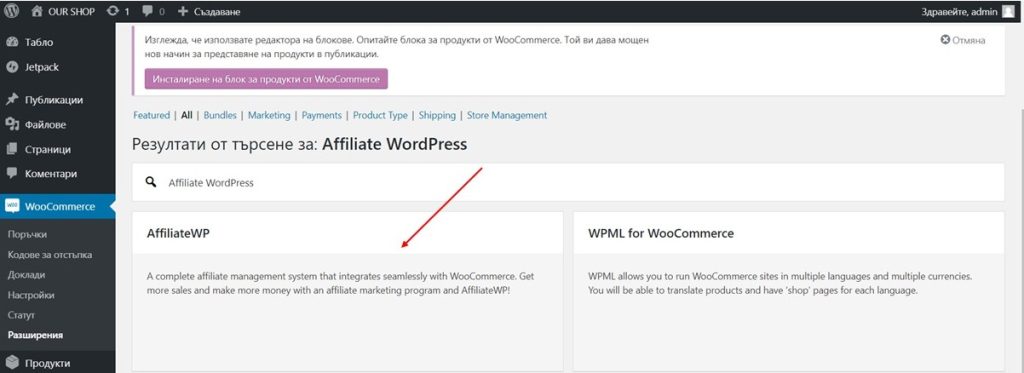The image size is (1024, 373).
Task: Open the AffiliateWP extension card title
Action: point(178,233)
